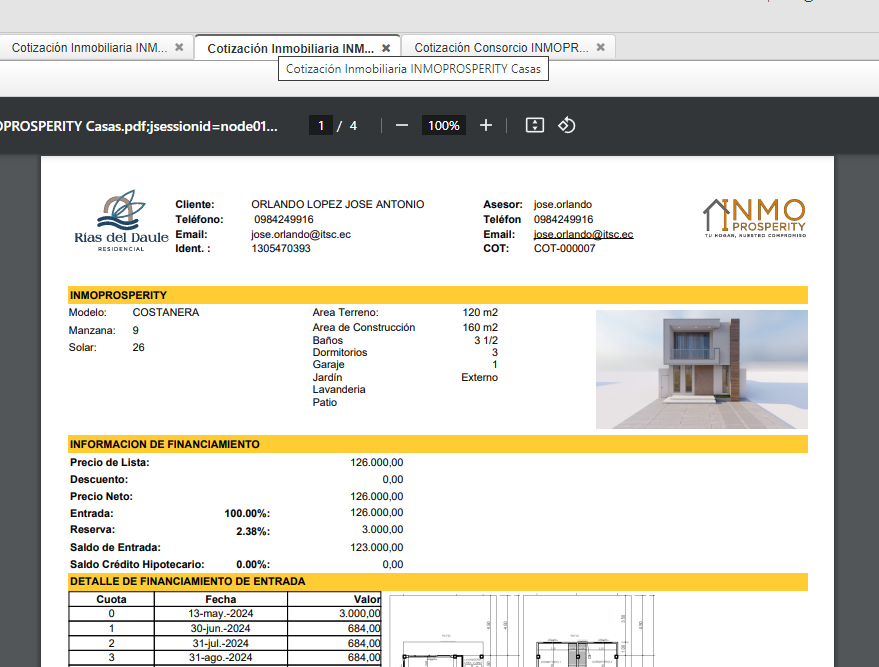The width and height of the screenshot is (879, 667).
Task: Close the Cotización Consorcio tab
Action: coord(600,47)
